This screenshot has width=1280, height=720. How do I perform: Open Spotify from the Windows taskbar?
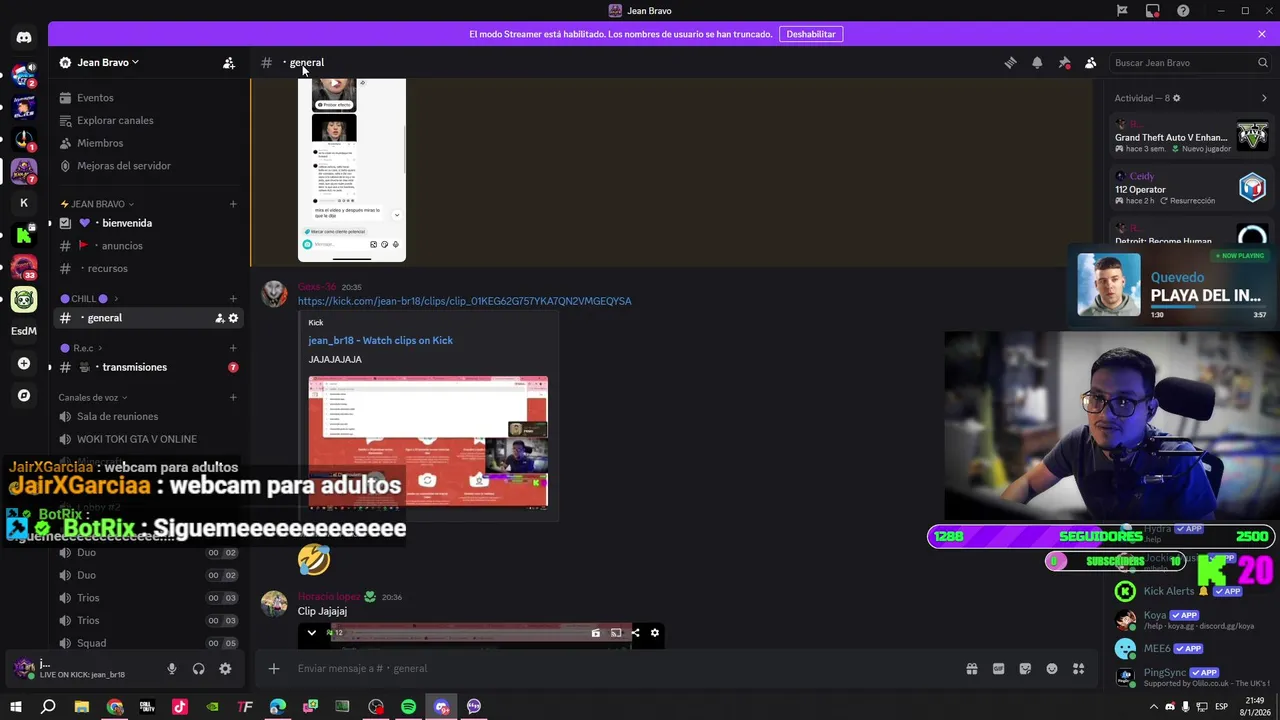pyautogui.click(x=408, y=707)
